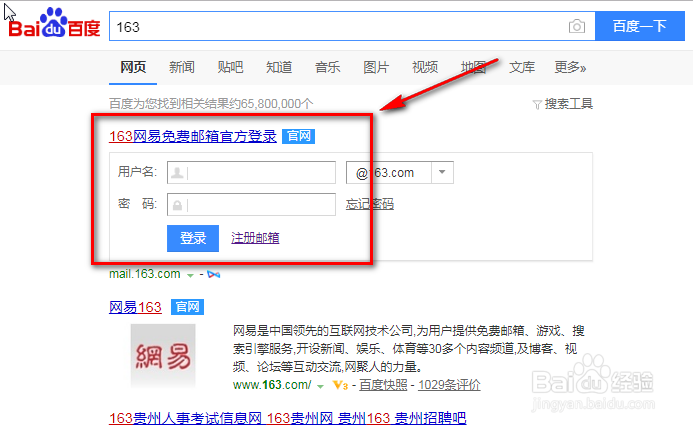Open 163网易免费邮箱官方登录 result link
The image size is (693, 428).
[193, 136]
